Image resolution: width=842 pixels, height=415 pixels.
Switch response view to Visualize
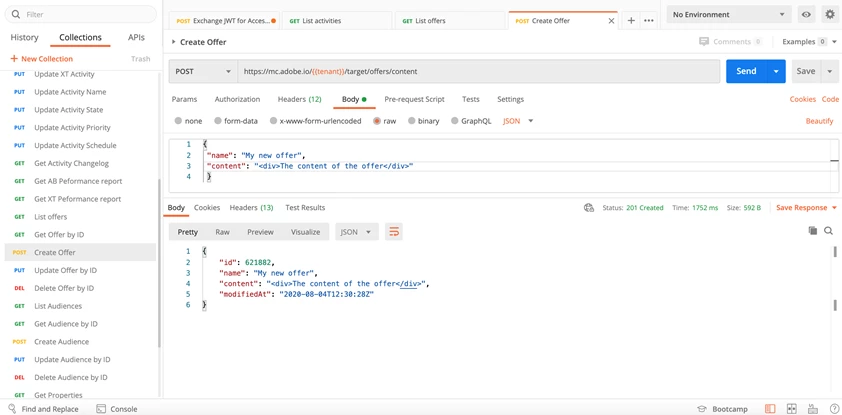coord(306,232)
